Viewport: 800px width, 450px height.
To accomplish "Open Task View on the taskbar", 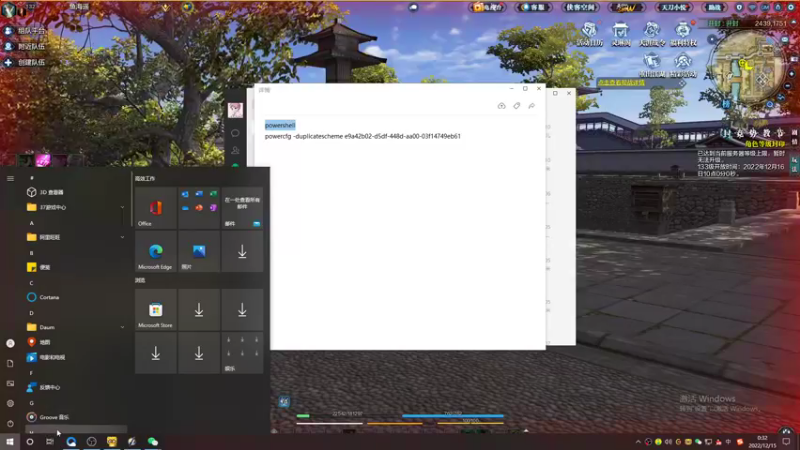I will pyautogui.click(x=50, y=441).
